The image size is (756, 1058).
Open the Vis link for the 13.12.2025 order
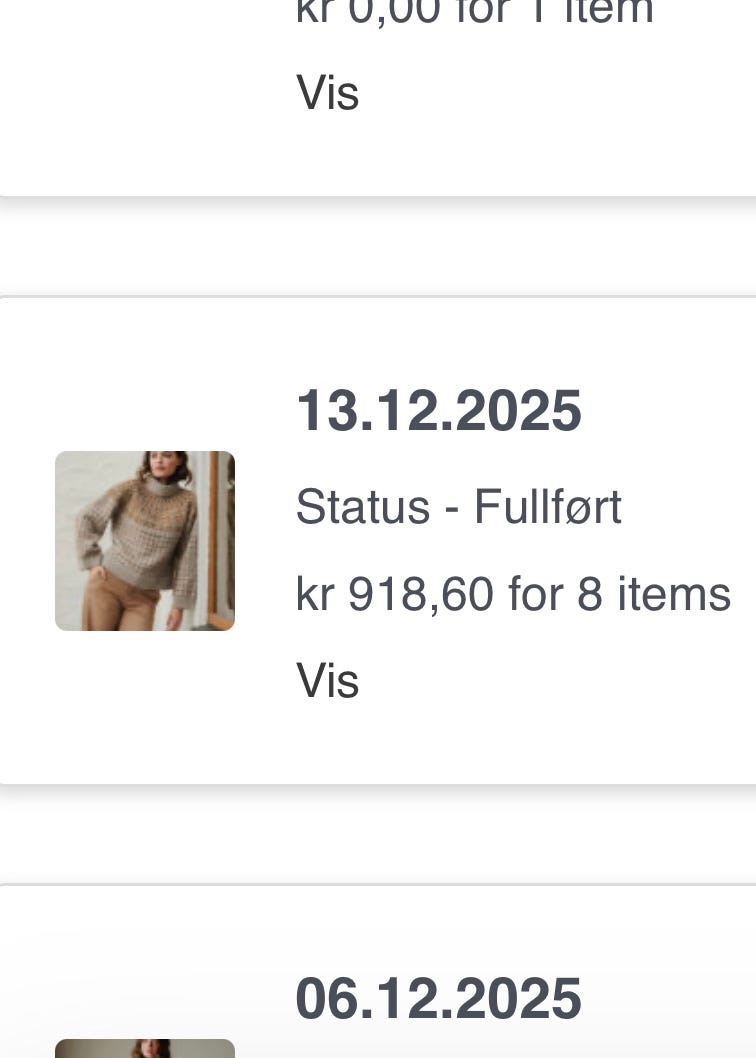[x=327, y=681]
